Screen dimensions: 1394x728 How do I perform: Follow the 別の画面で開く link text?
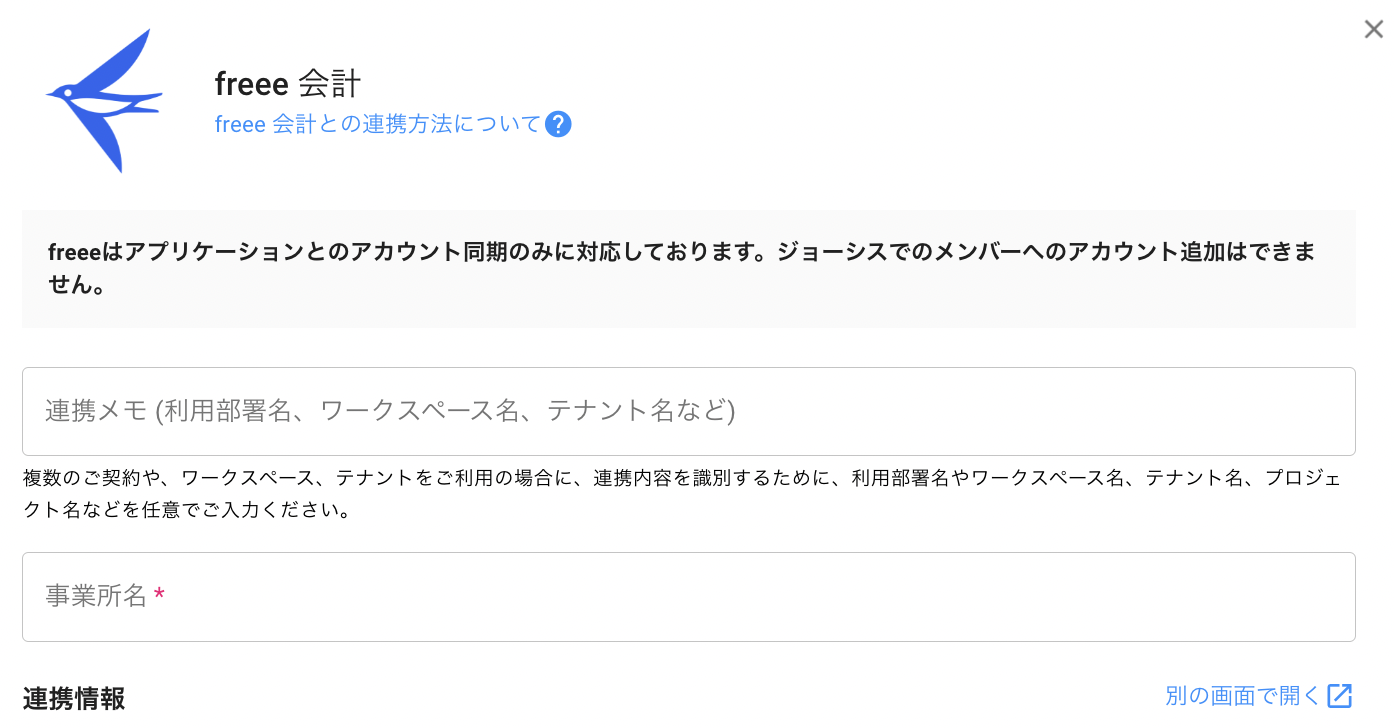tap(1243, 696)
